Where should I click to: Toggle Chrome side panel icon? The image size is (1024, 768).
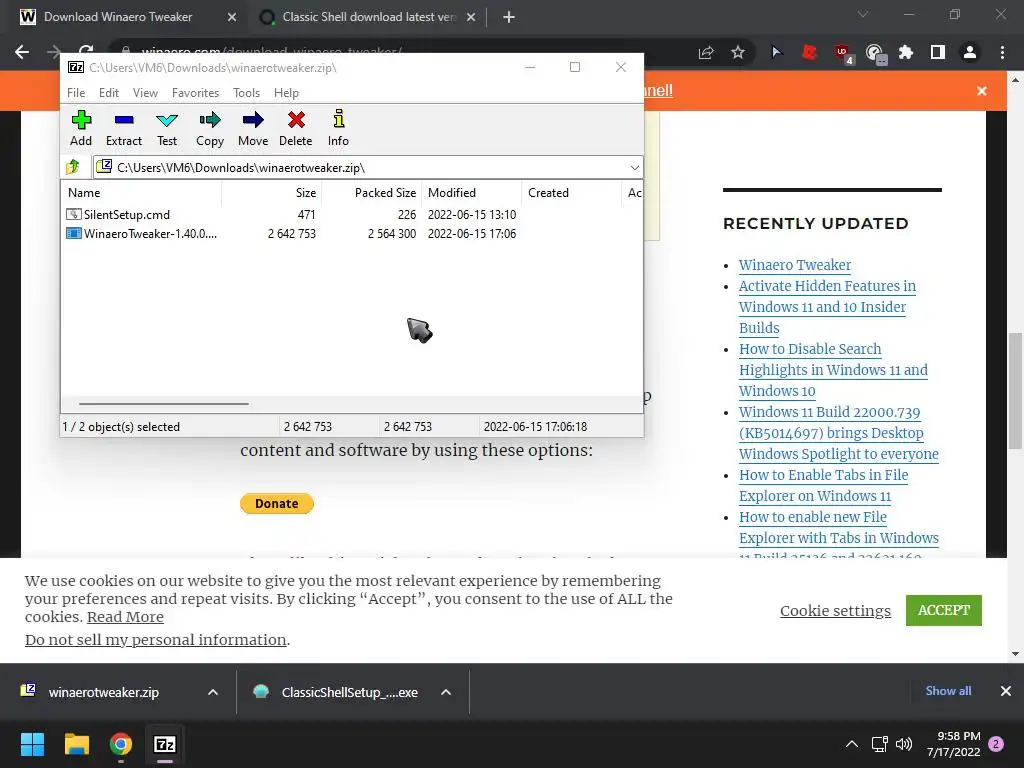[938, 52]
